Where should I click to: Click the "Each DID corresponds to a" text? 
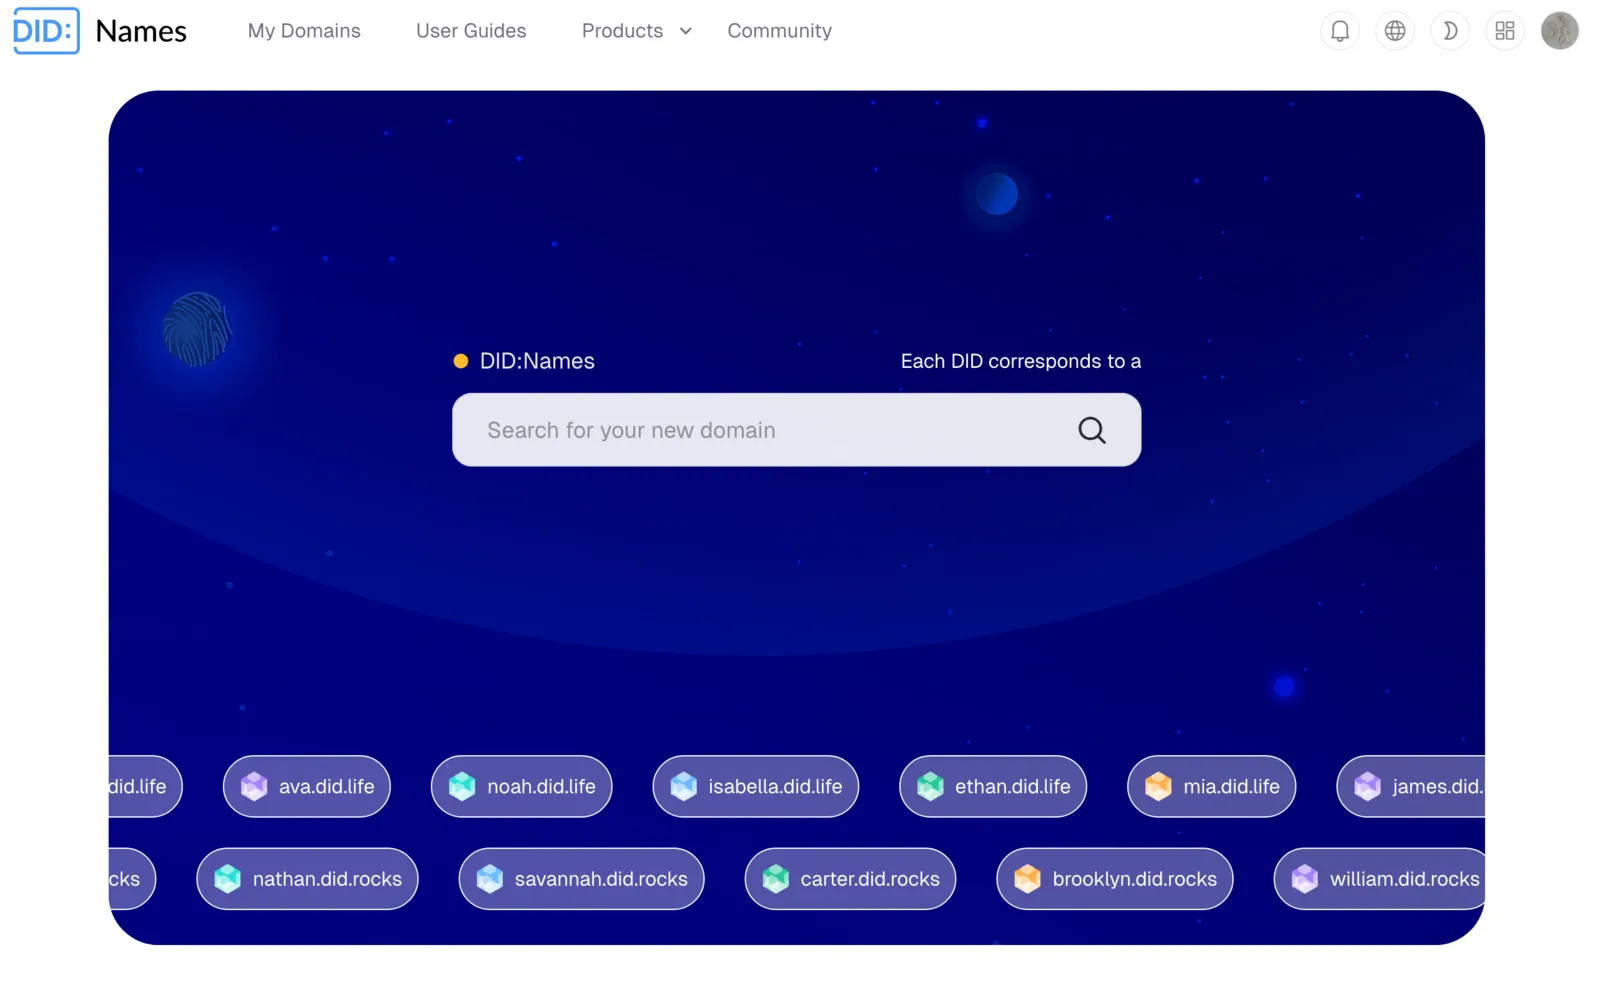click(1021, 361)
